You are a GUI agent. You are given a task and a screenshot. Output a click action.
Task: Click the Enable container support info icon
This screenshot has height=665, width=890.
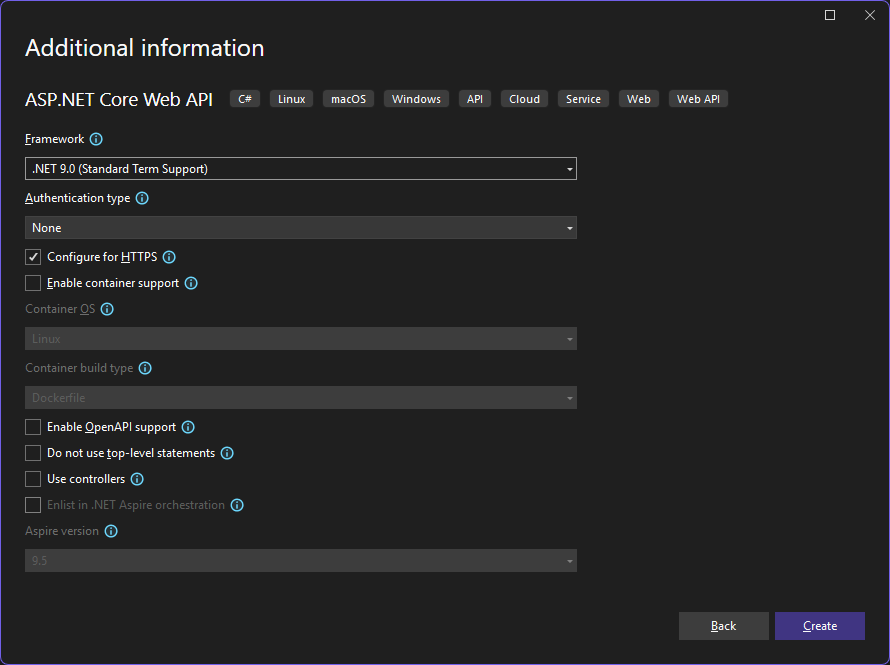[190, 283]
